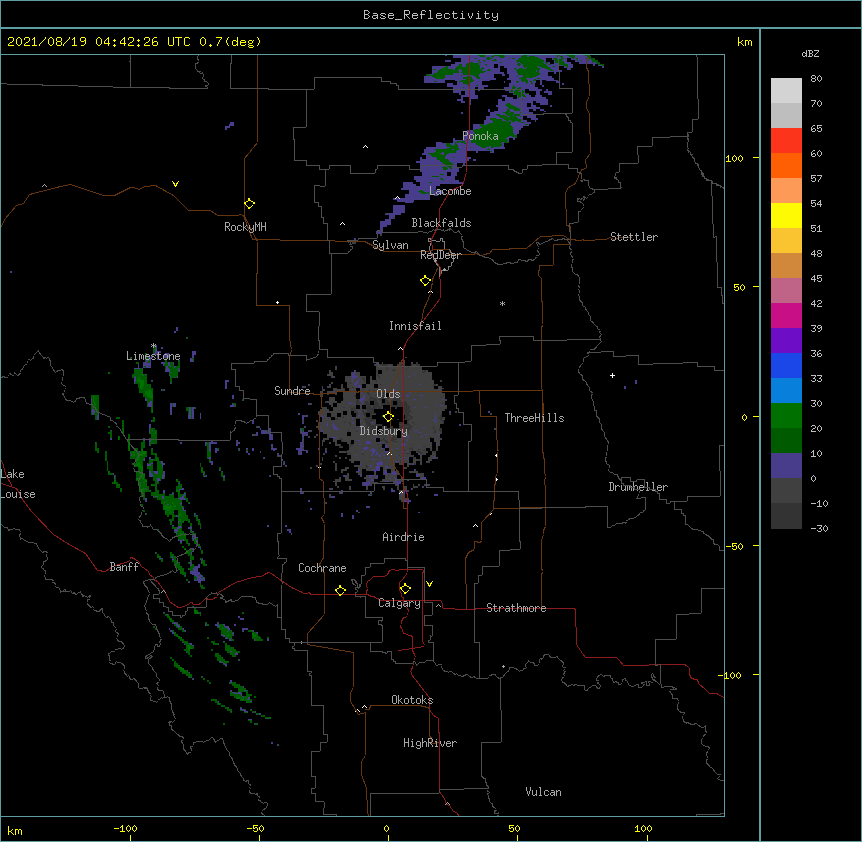Pick the top white 80–70 legend swatch
Screen dimensions: 862x842
[x=786, y=91]
